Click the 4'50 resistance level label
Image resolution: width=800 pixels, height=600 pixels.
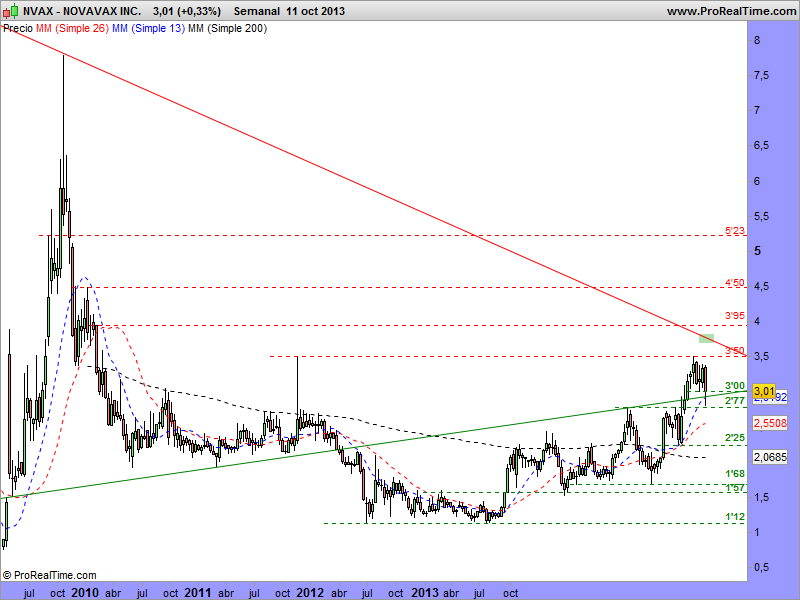click(735, 283)
